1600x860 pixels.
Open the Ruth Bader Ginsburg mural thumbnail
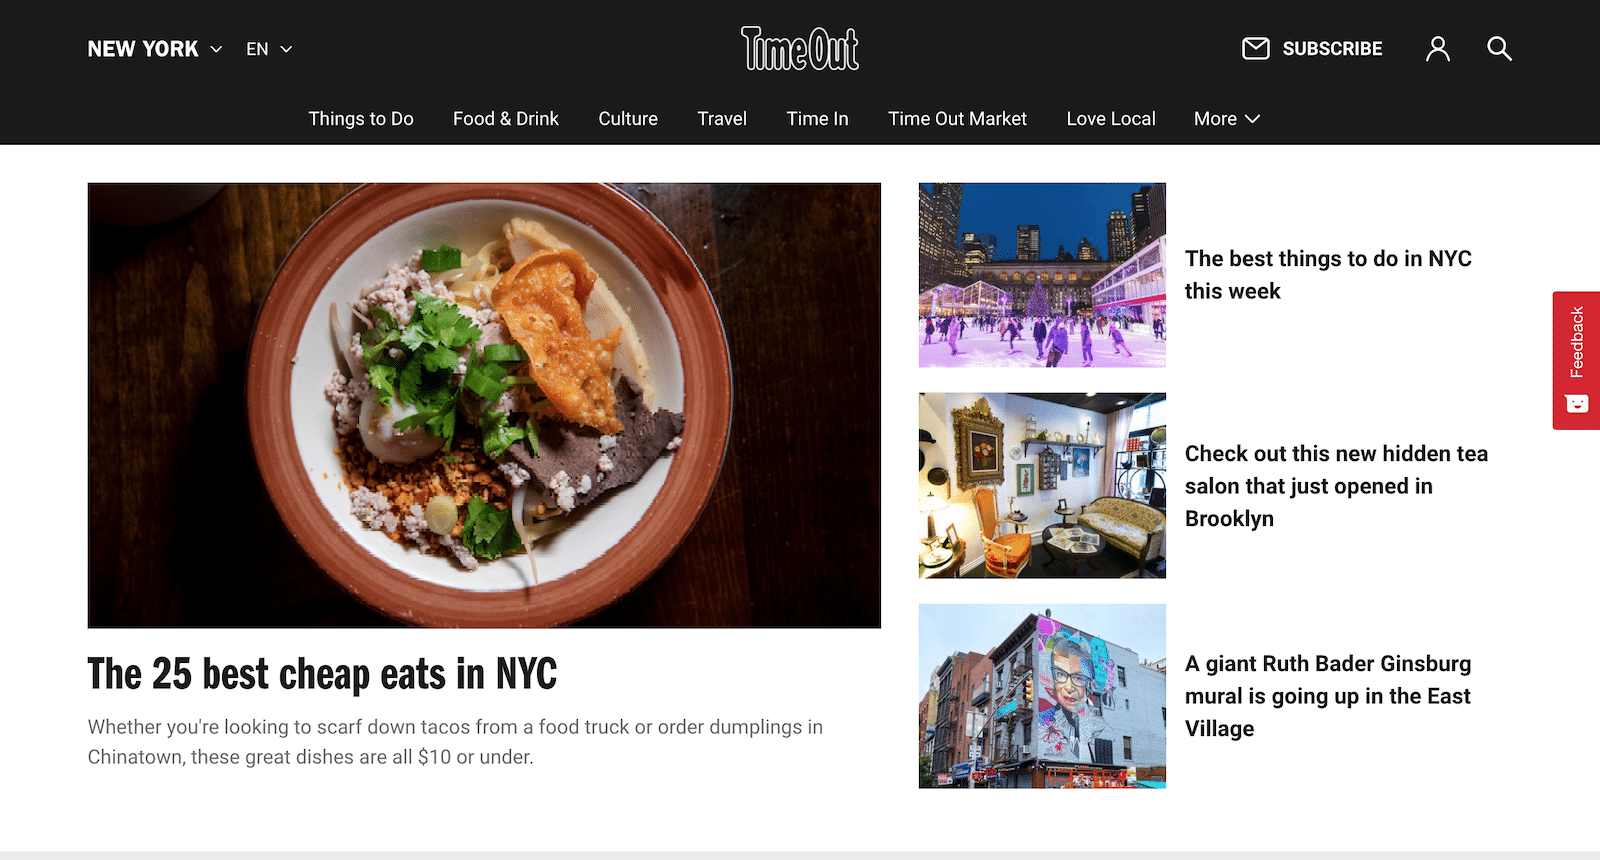[1042, 696]
